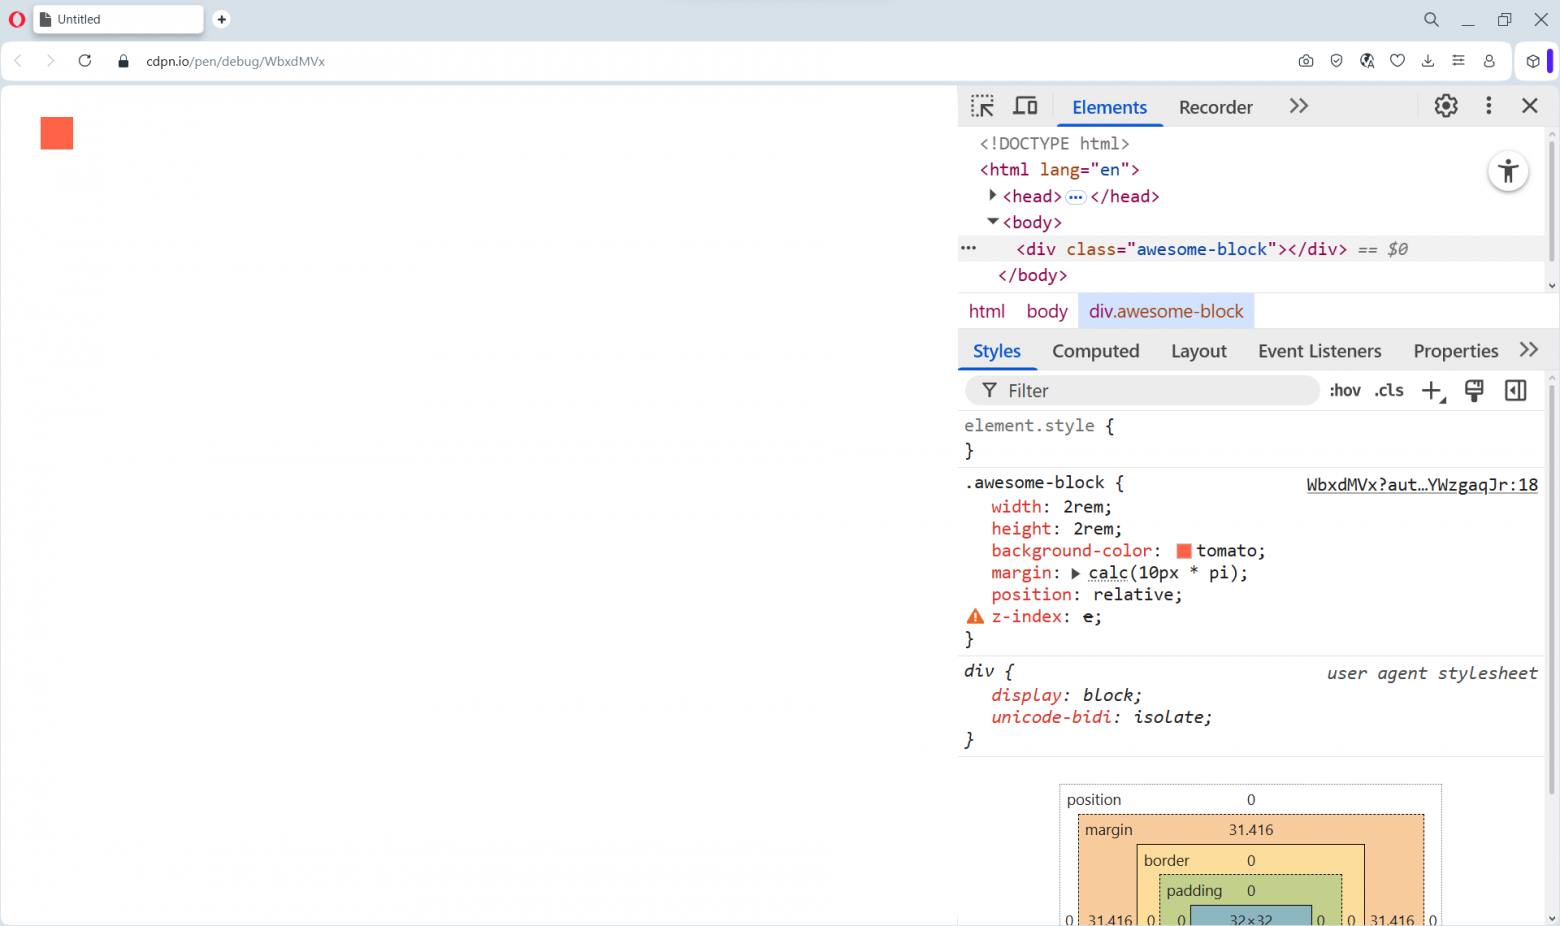The height and width of the screenshot is (926, 1560).
Task: Open DevTools three-dot customize menu
Action: [x=1489, y=106]
